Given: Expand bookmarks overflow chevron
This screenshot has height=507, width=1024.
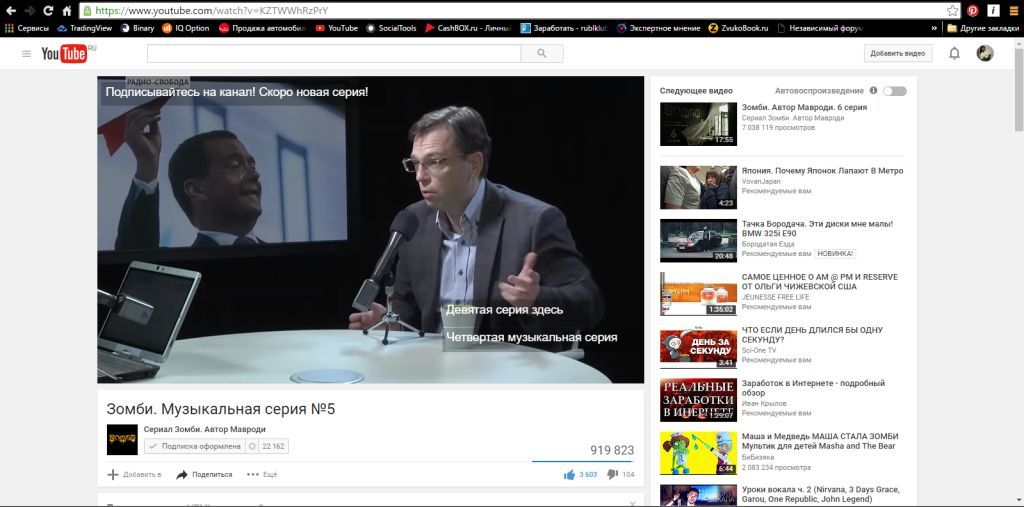Looking at the screenshot, I should click(x=934, y=28).
